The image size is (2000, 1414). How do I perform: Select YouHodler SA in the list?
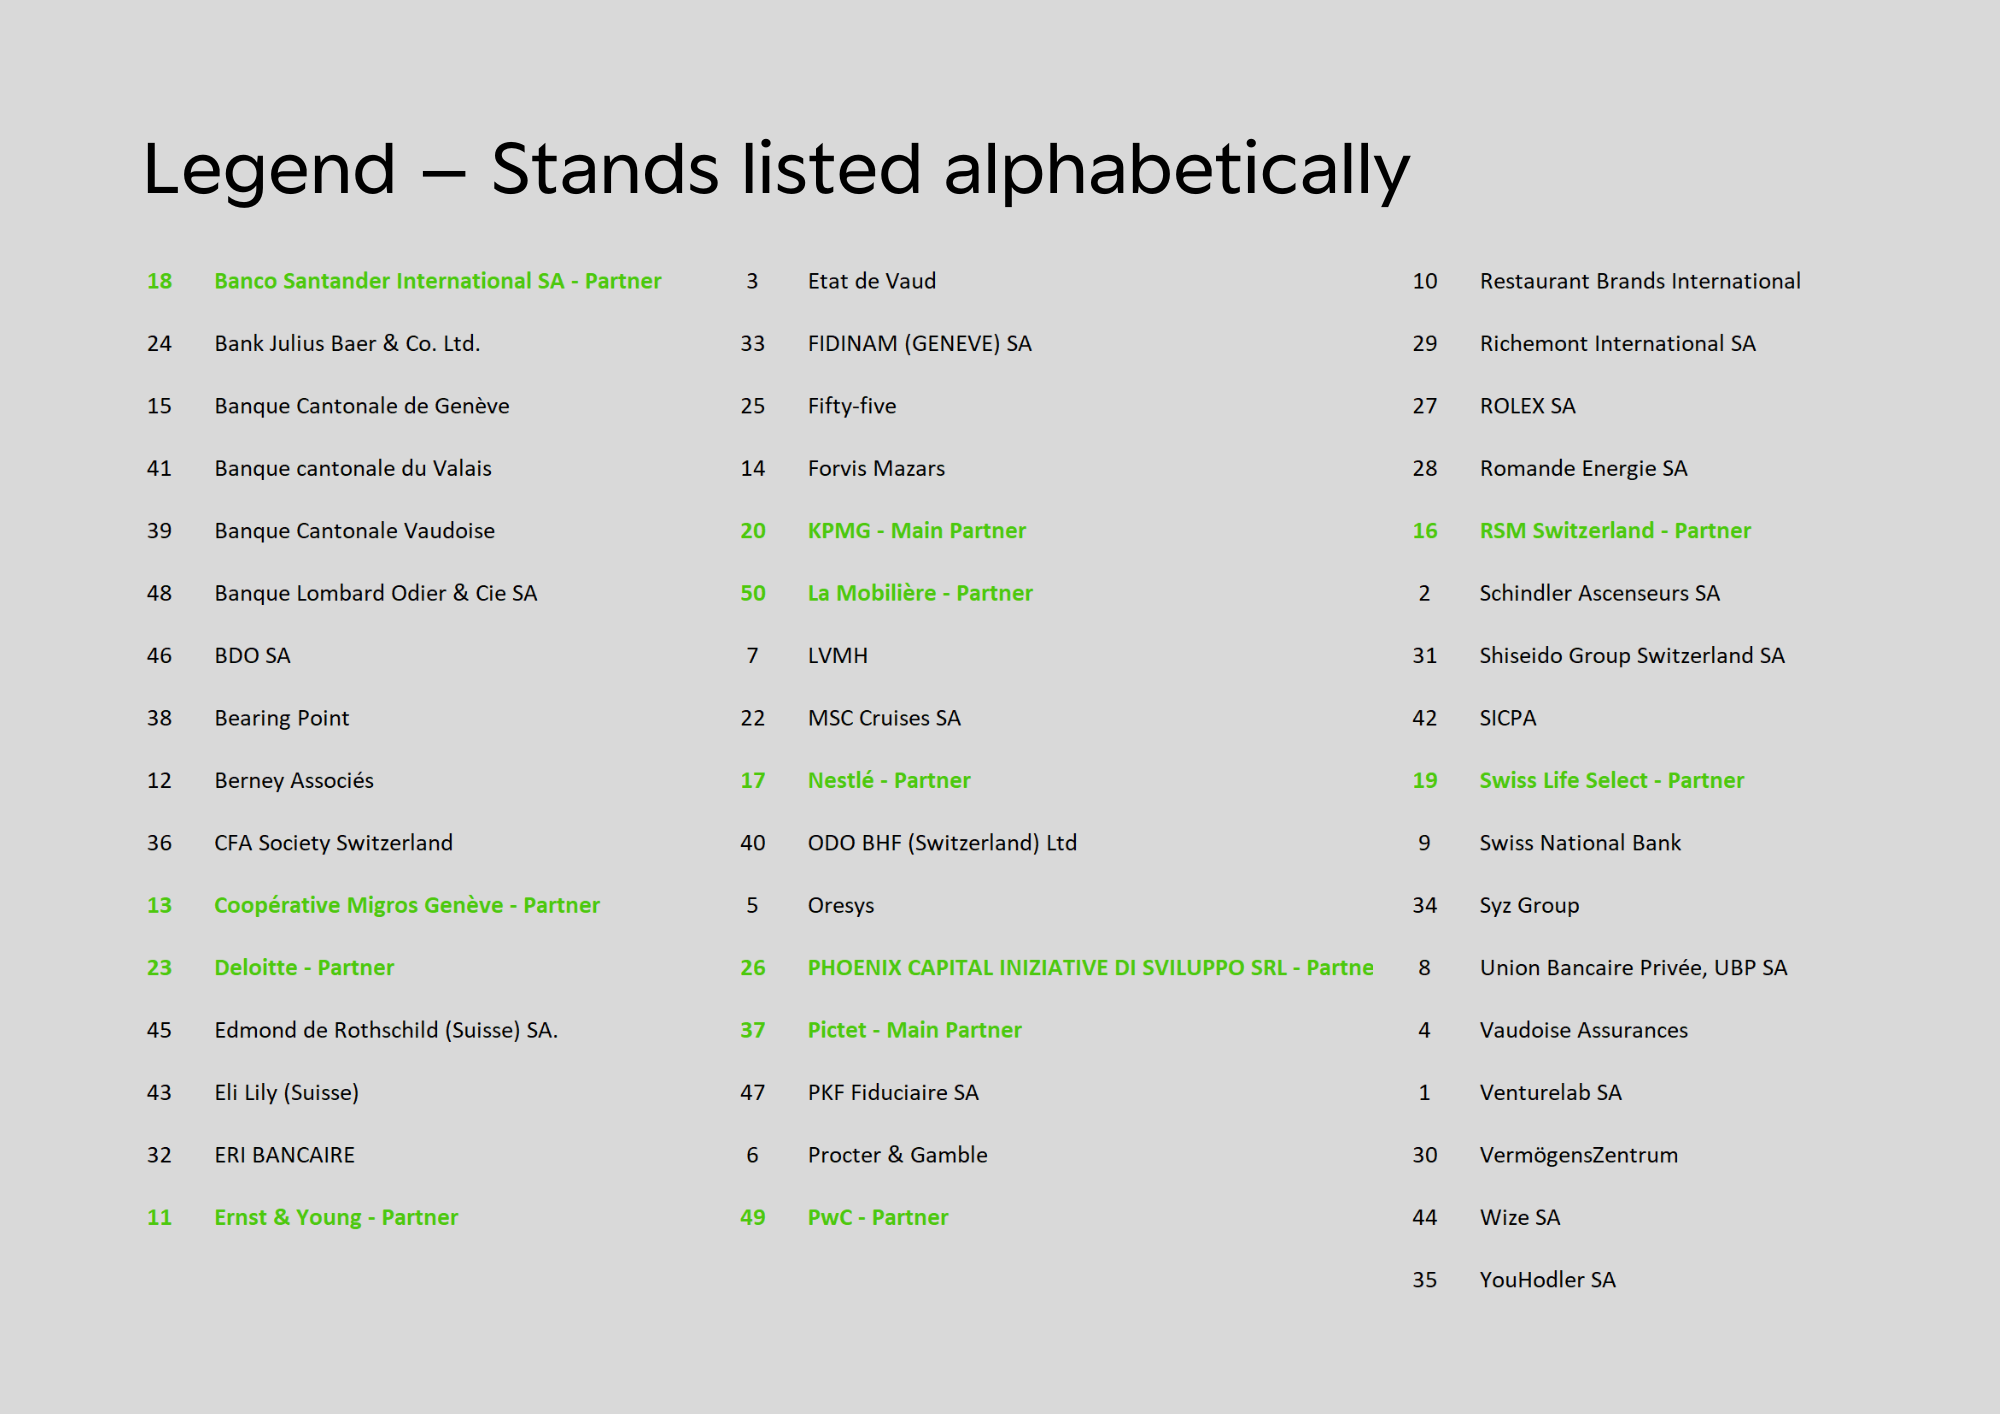coord(1547,1280)
